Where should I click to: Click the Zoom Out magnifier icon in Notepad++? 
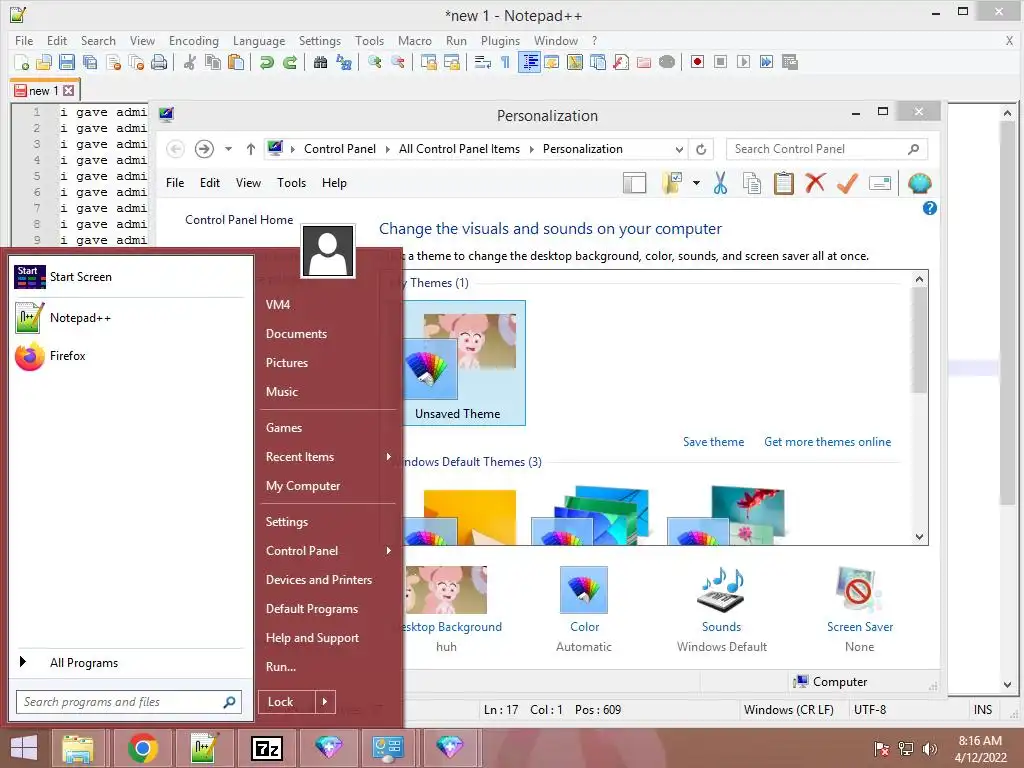[x=398, y=62]
